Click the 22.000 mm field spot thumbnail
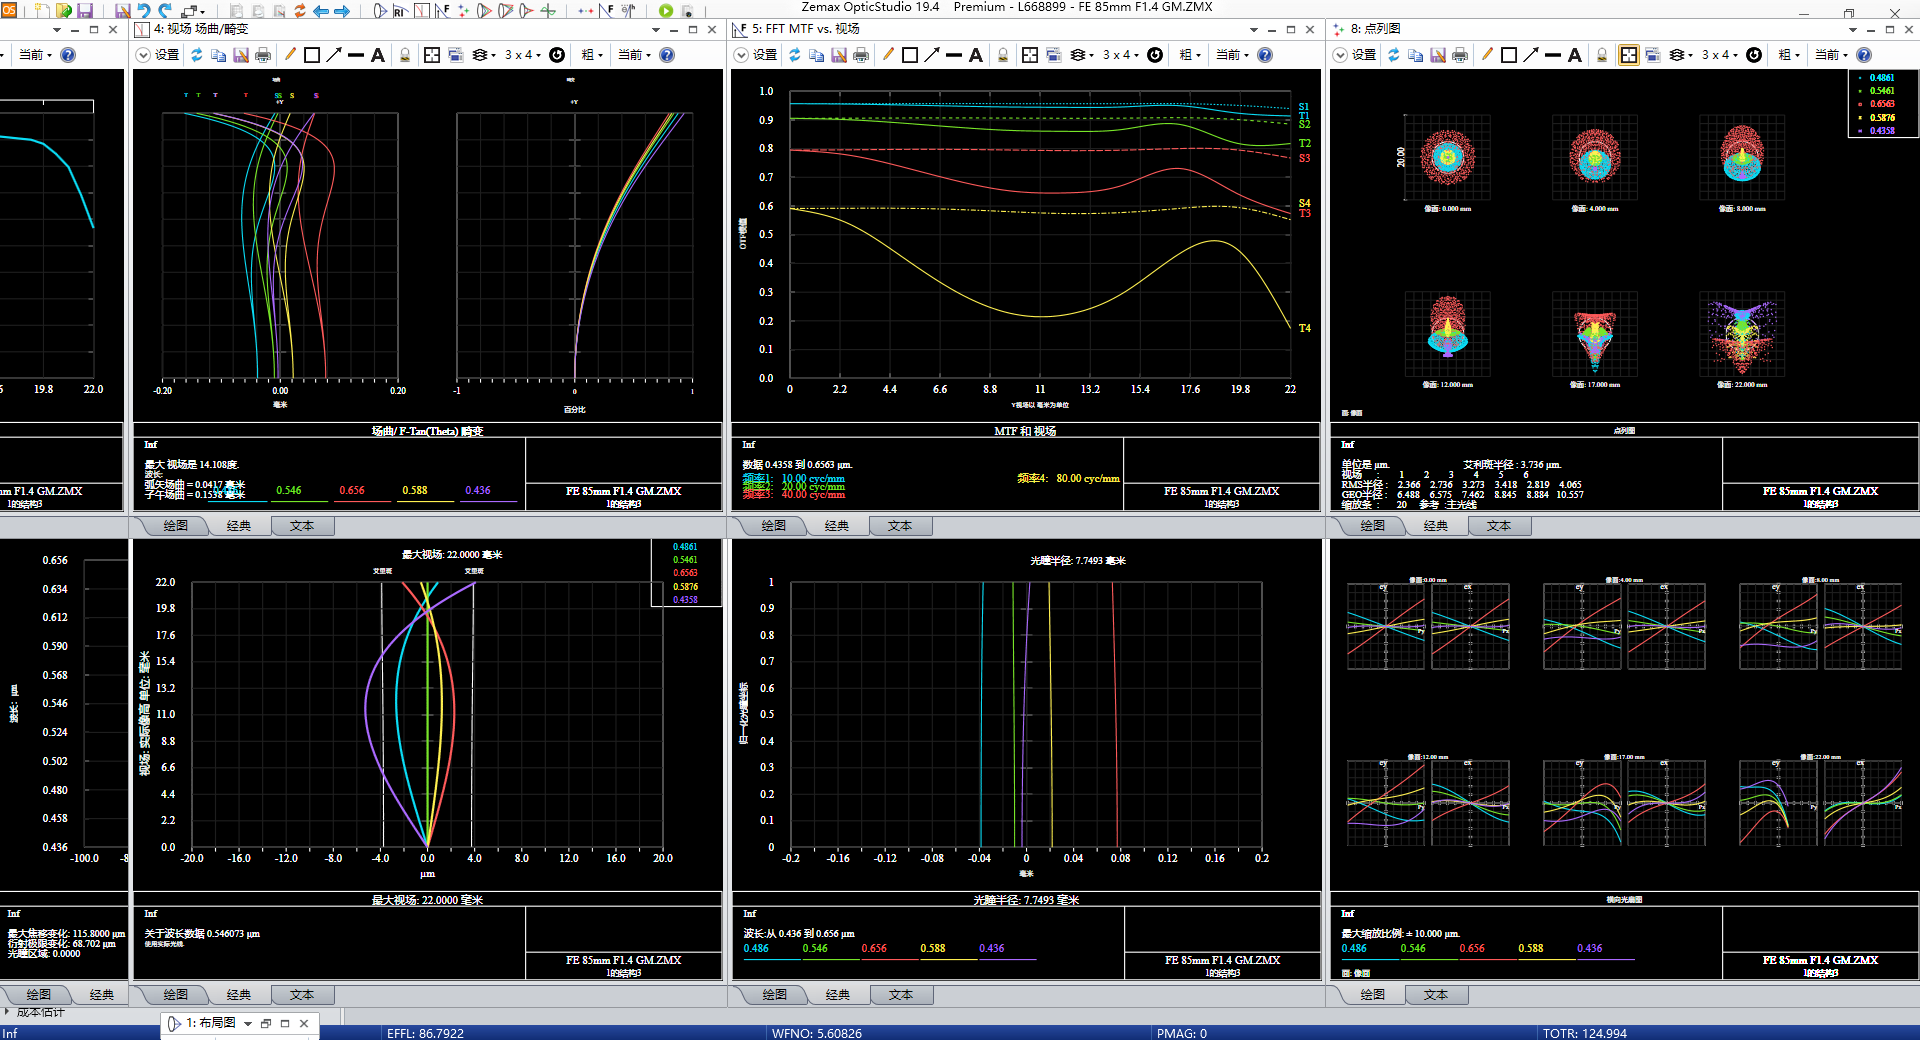 pyautogui.click(x=1742, y=334)
